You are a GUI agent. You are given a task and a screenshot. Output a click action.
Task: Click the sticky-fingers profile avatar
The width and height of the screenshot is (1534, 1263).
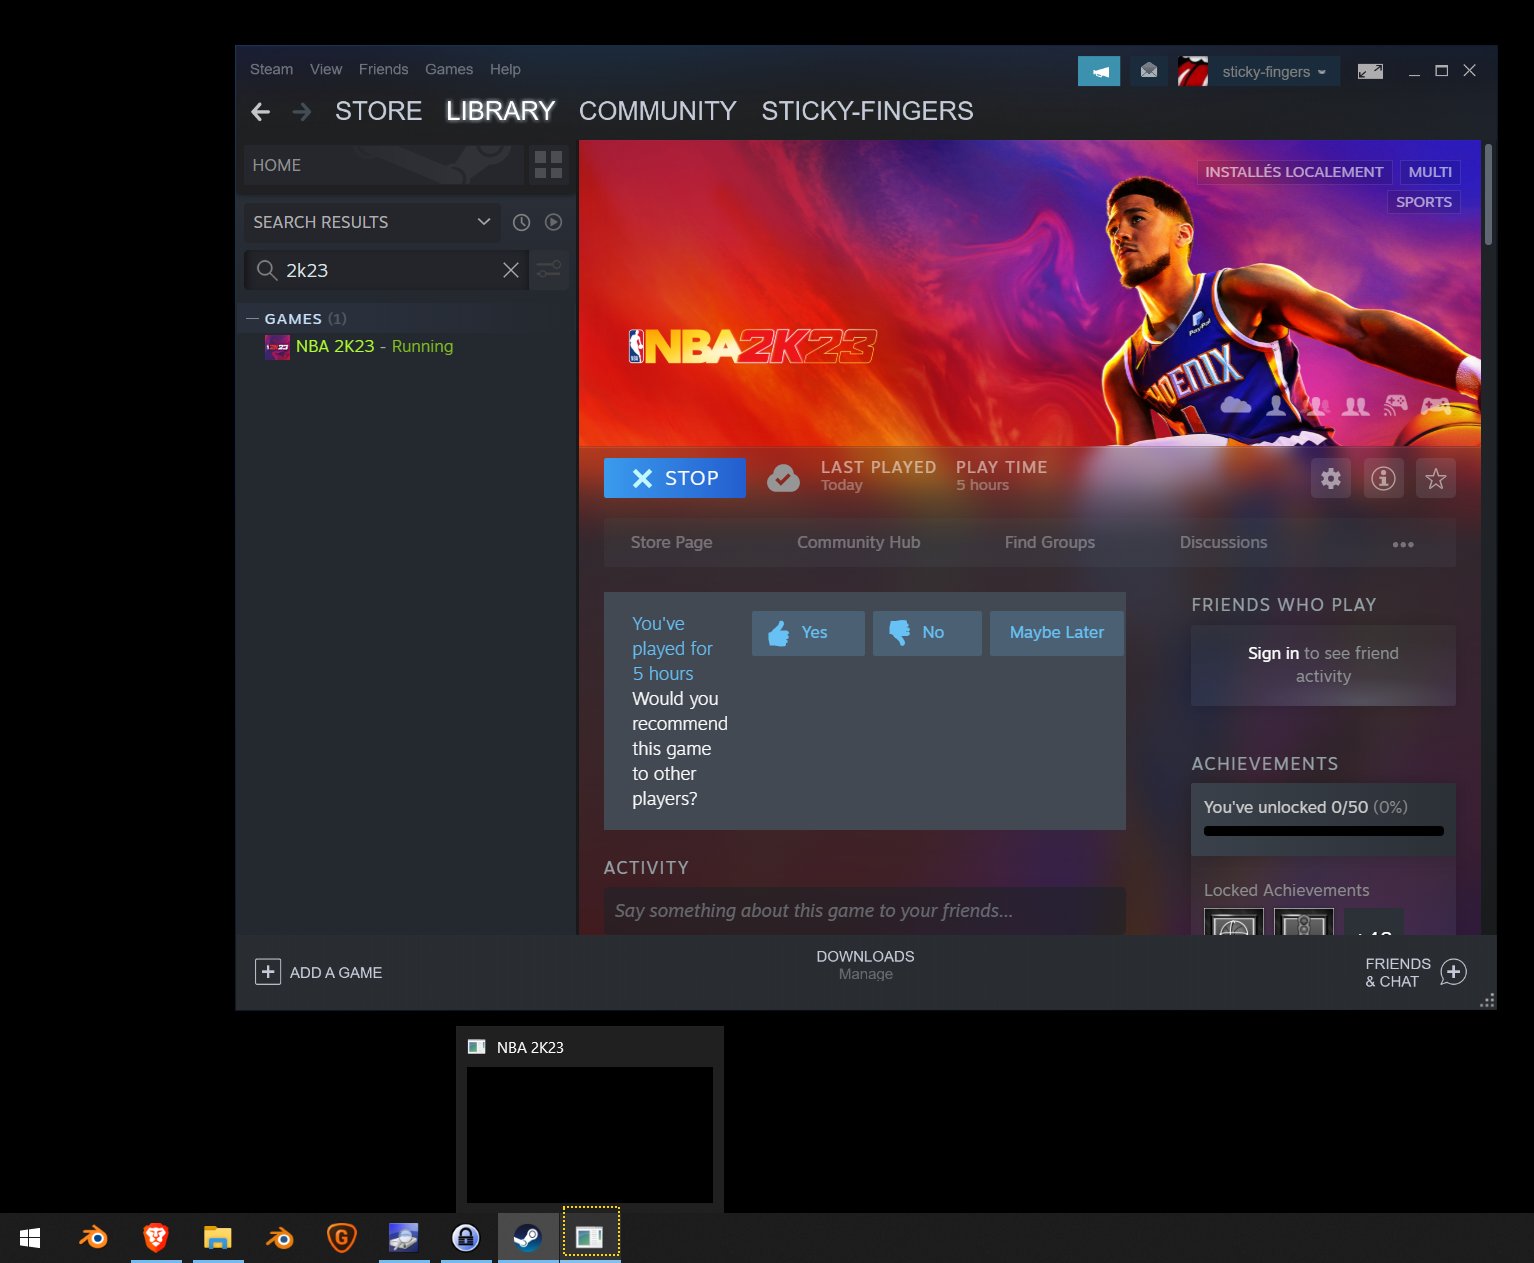coord(1193,71)
